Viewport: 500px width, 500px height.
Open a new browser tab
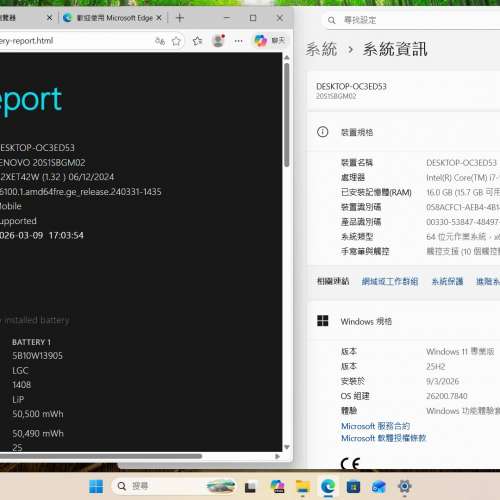tap(180, 18)
